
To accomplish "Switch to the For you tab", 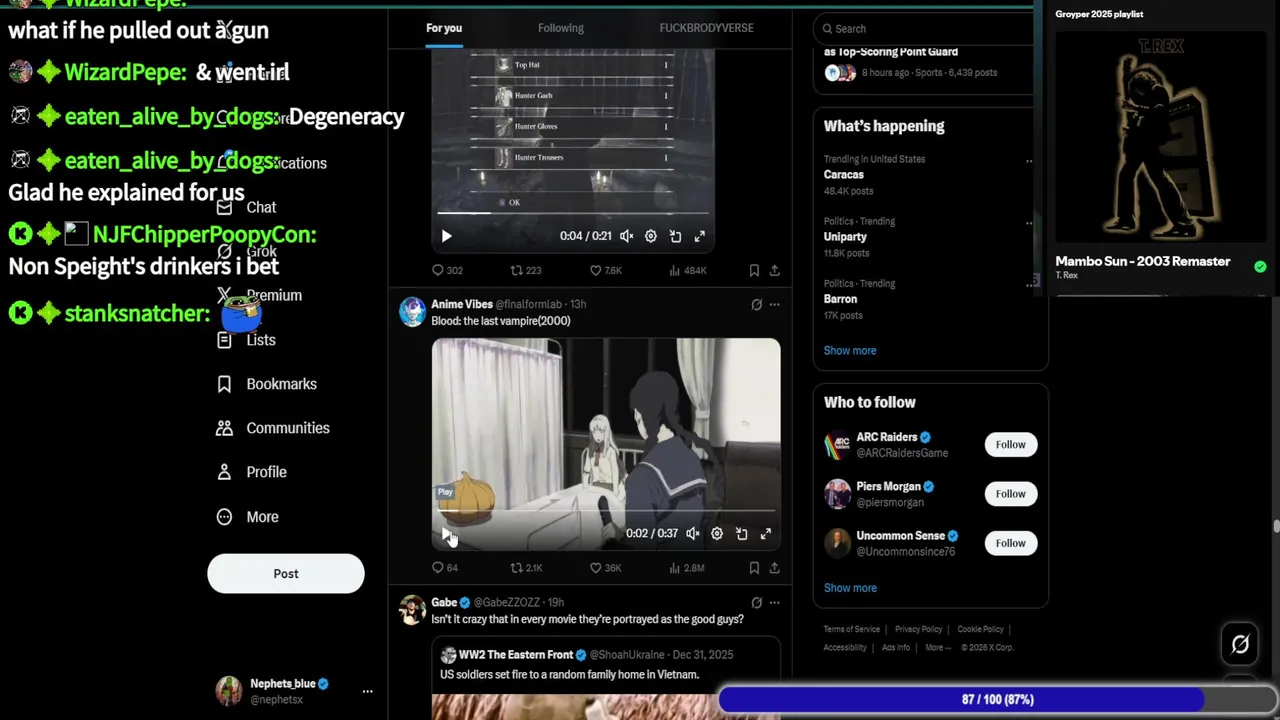I will (444, 28).
